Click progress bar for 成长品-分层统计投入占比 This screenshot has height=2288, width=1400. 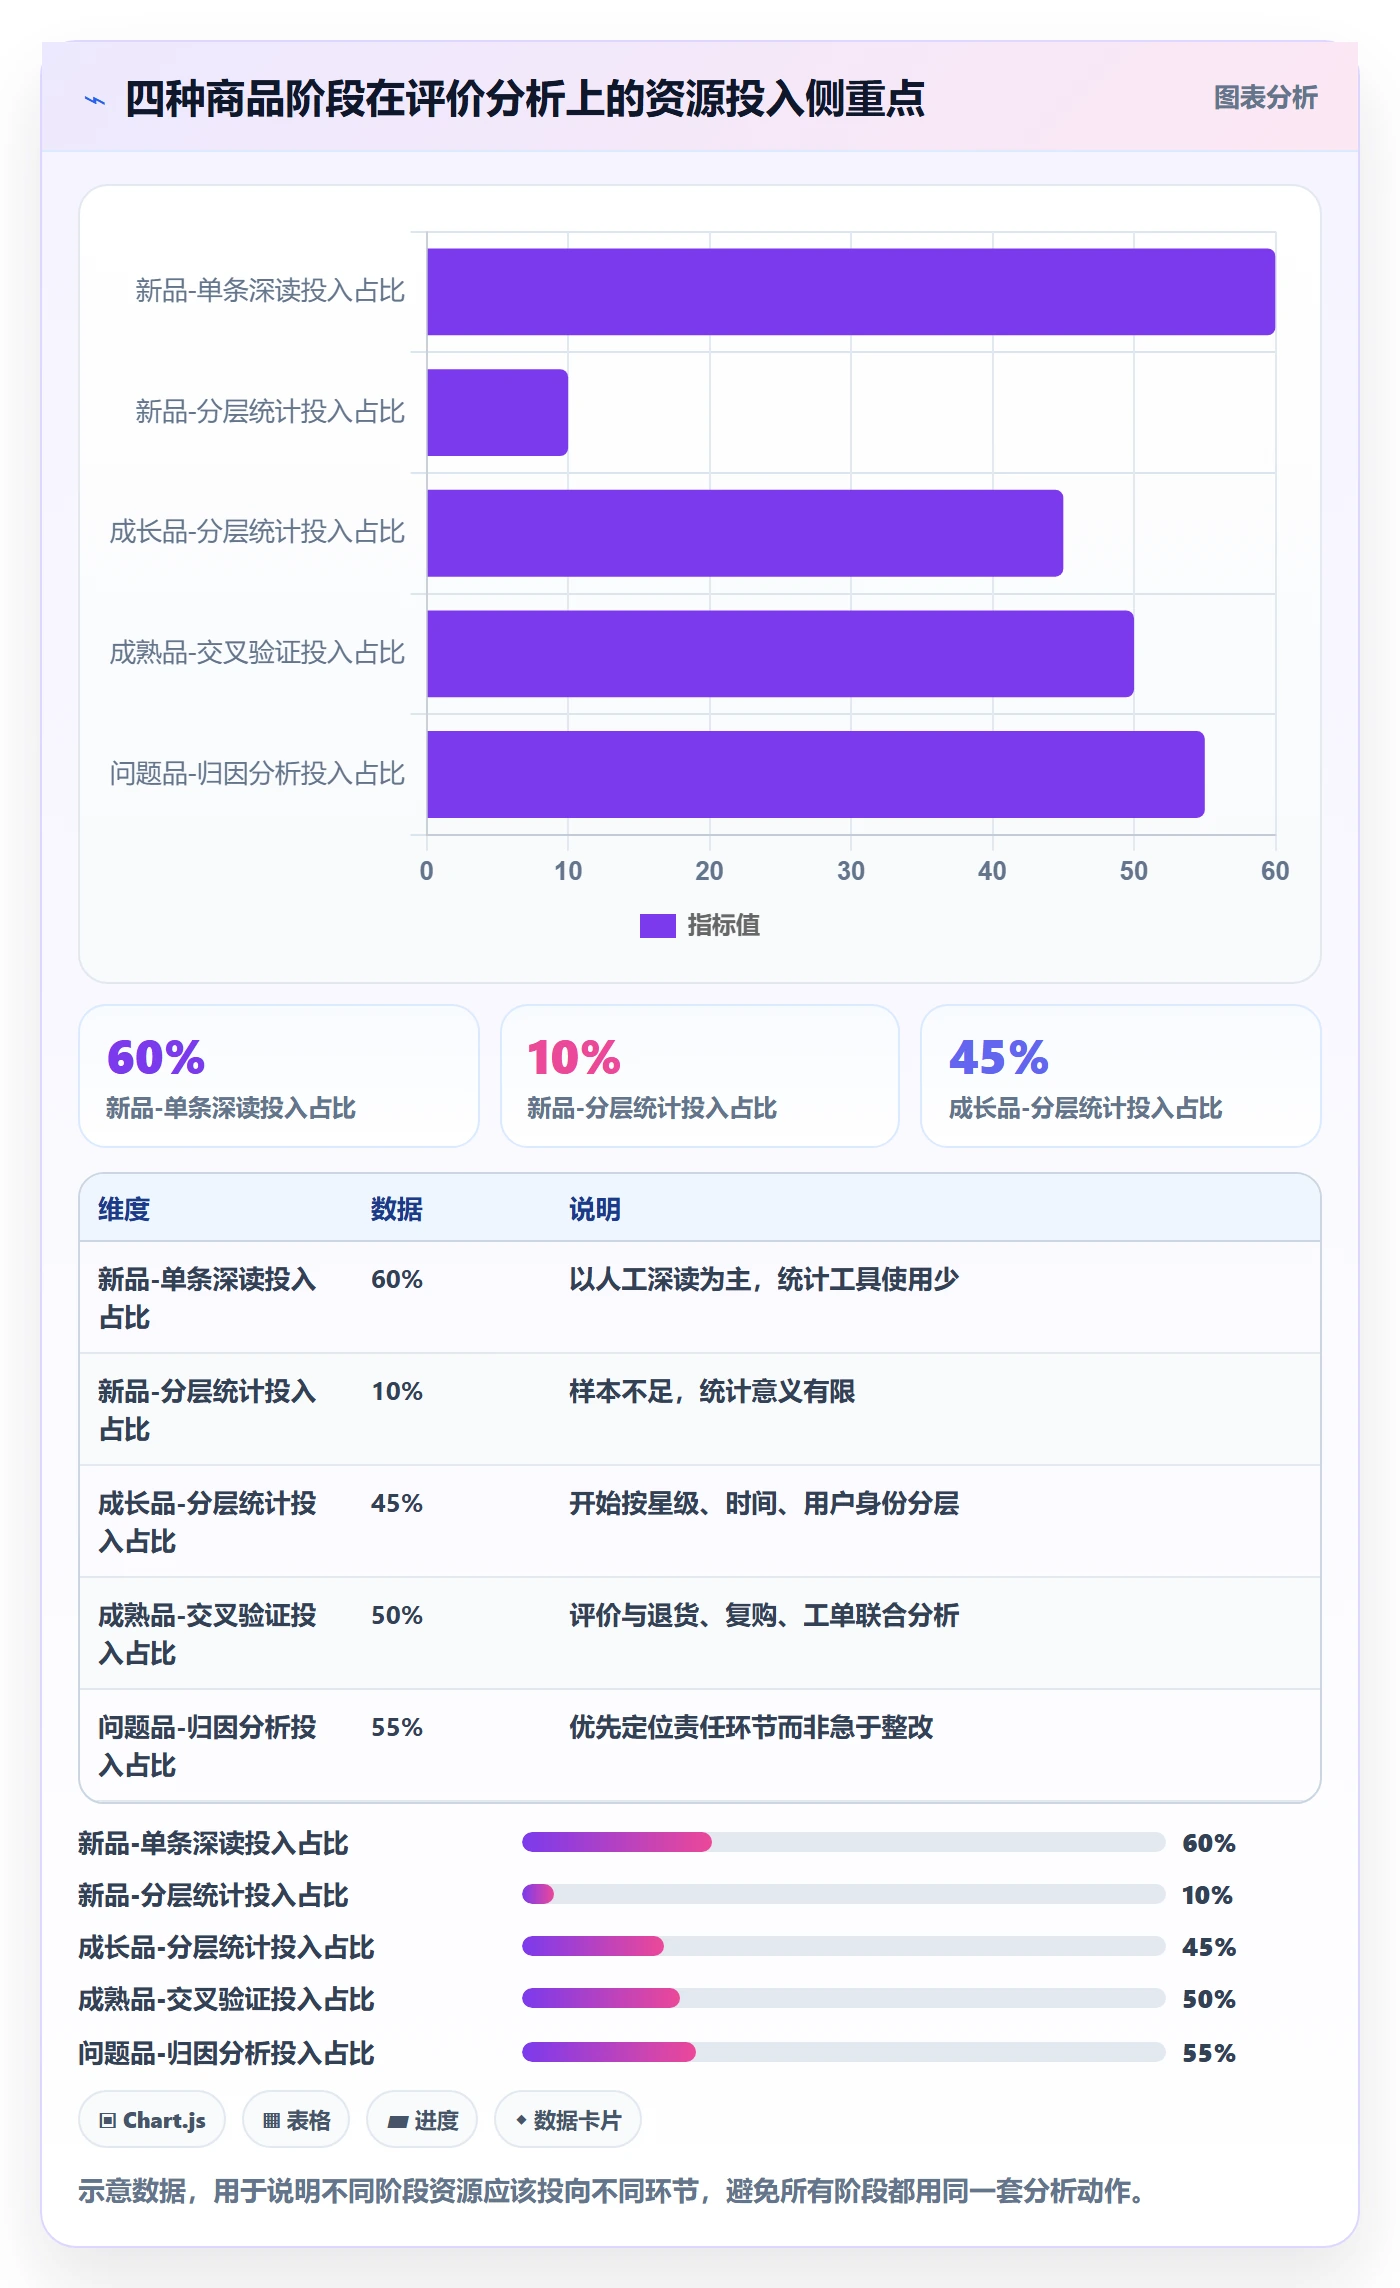point(844,1946)
